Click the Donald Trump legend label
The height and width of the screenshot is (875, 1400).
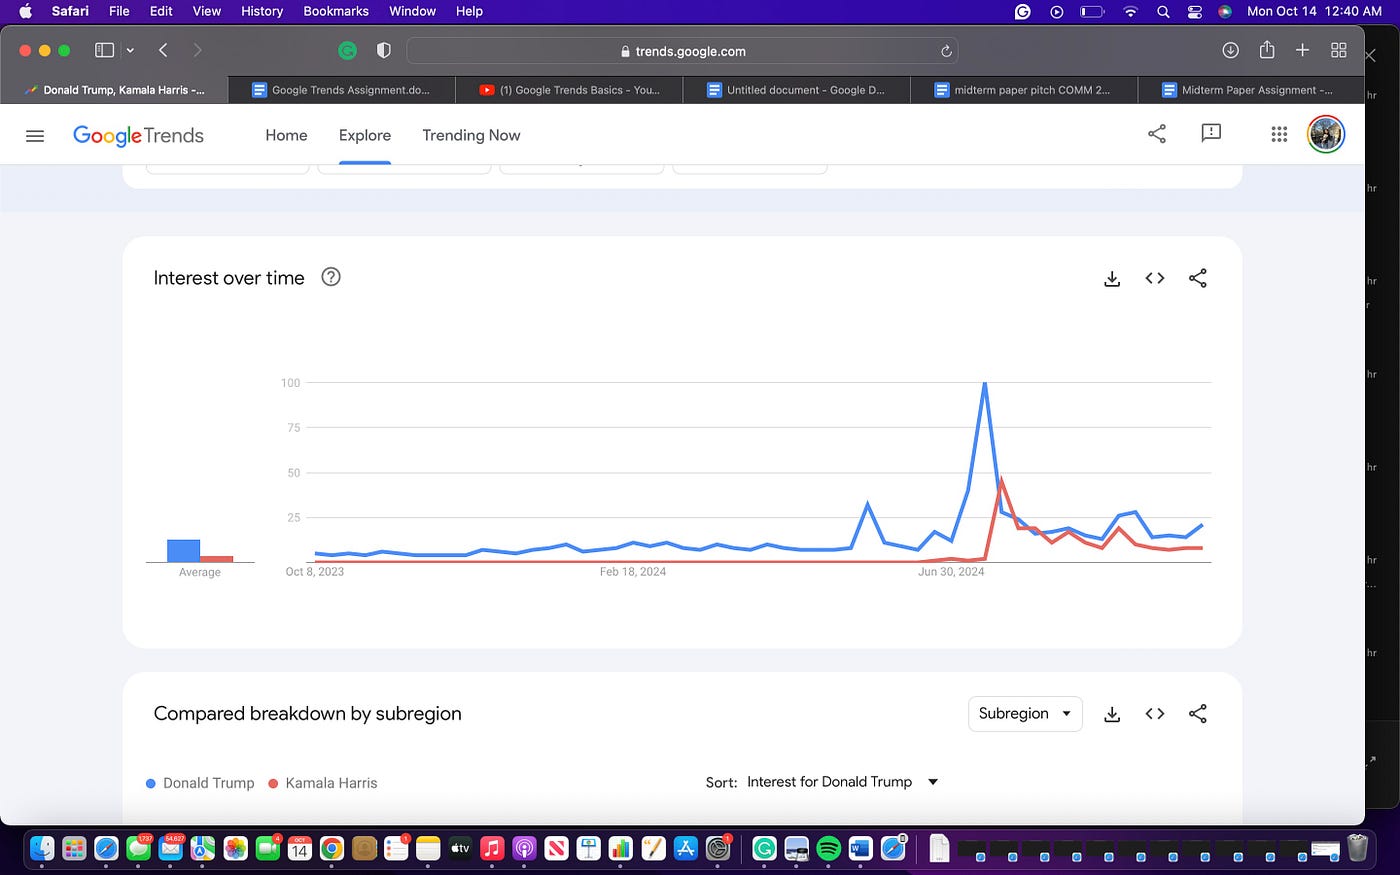coord(209,783)
